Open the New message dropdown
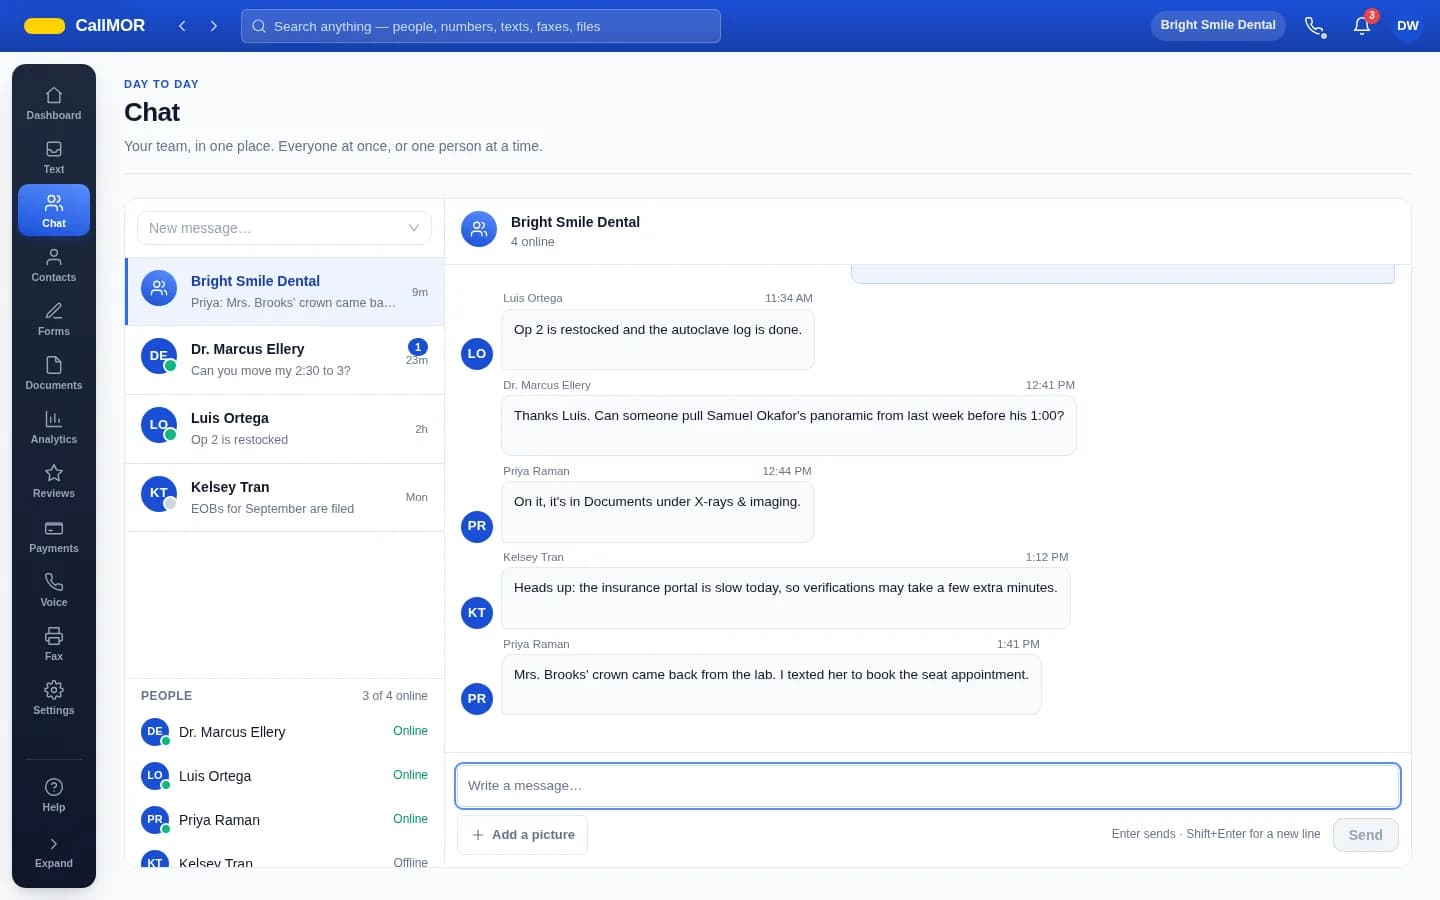The width and height of the screenshot is (1440, 900). [284, 228]
